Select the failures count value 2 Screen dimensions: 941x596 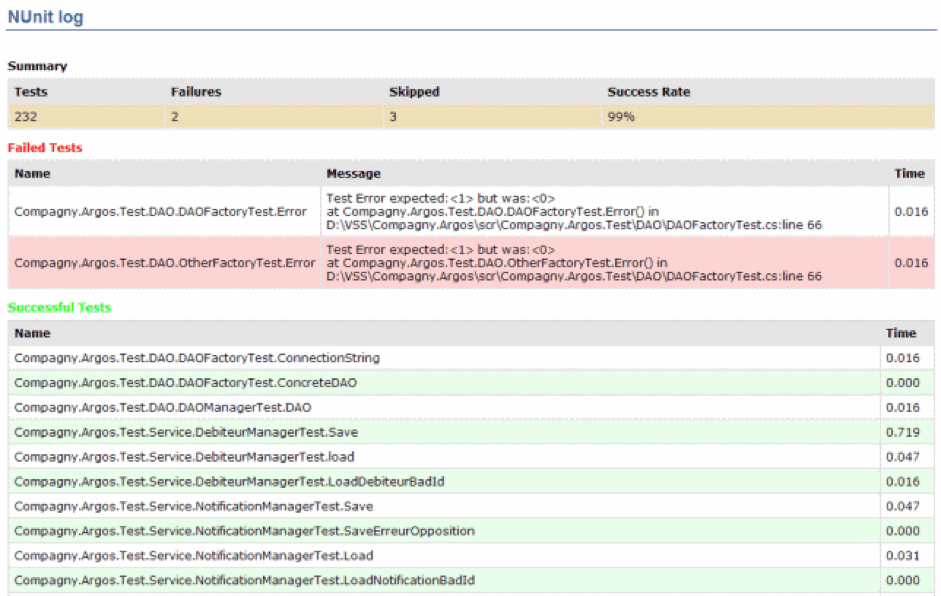[175, 116]
